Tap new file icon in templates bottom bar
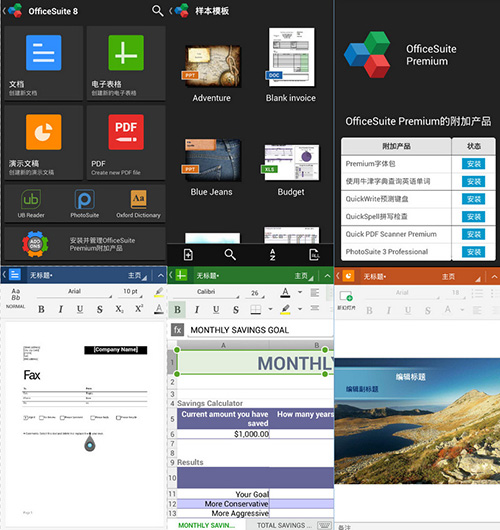This screenshot has height=530, width=500. click(188, 255)
